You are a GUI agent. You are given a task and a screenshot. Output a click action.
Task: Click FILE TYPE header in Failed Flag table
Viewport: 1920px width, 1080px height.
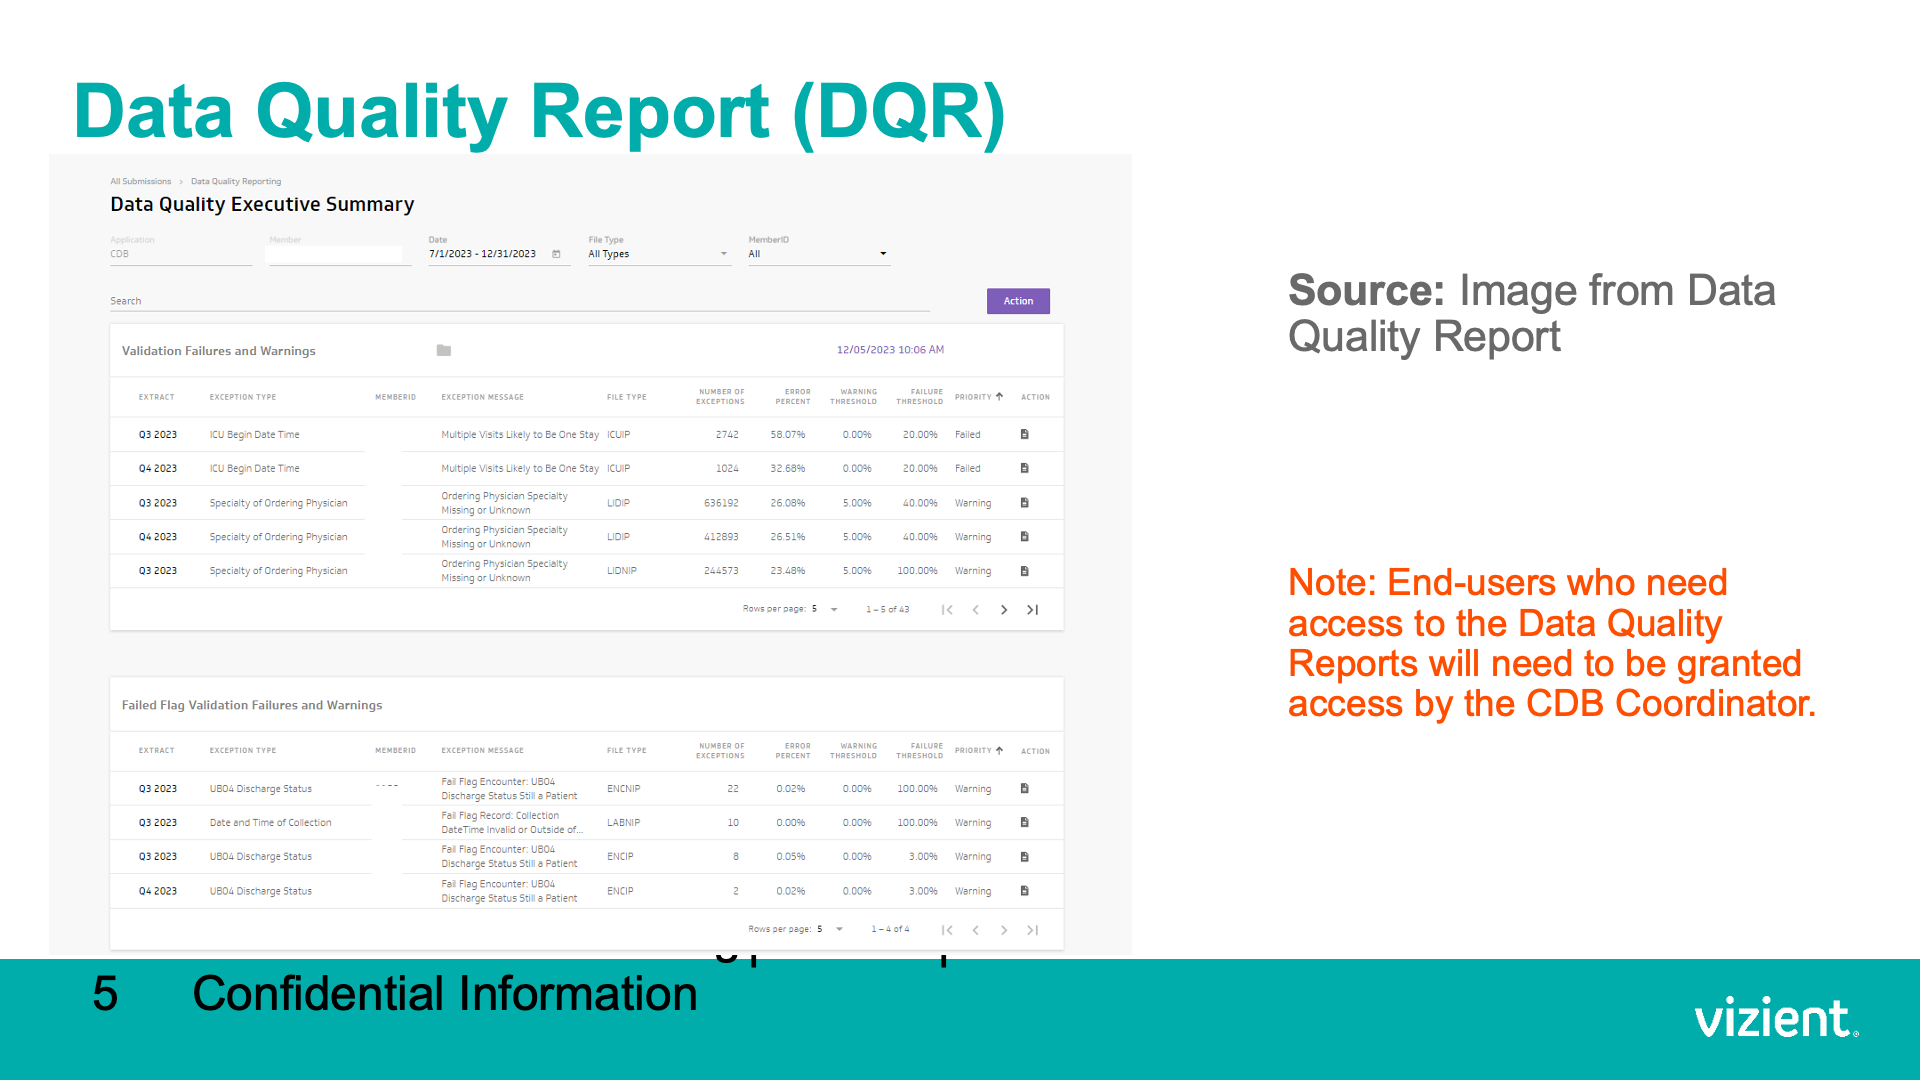coord(626,751)
